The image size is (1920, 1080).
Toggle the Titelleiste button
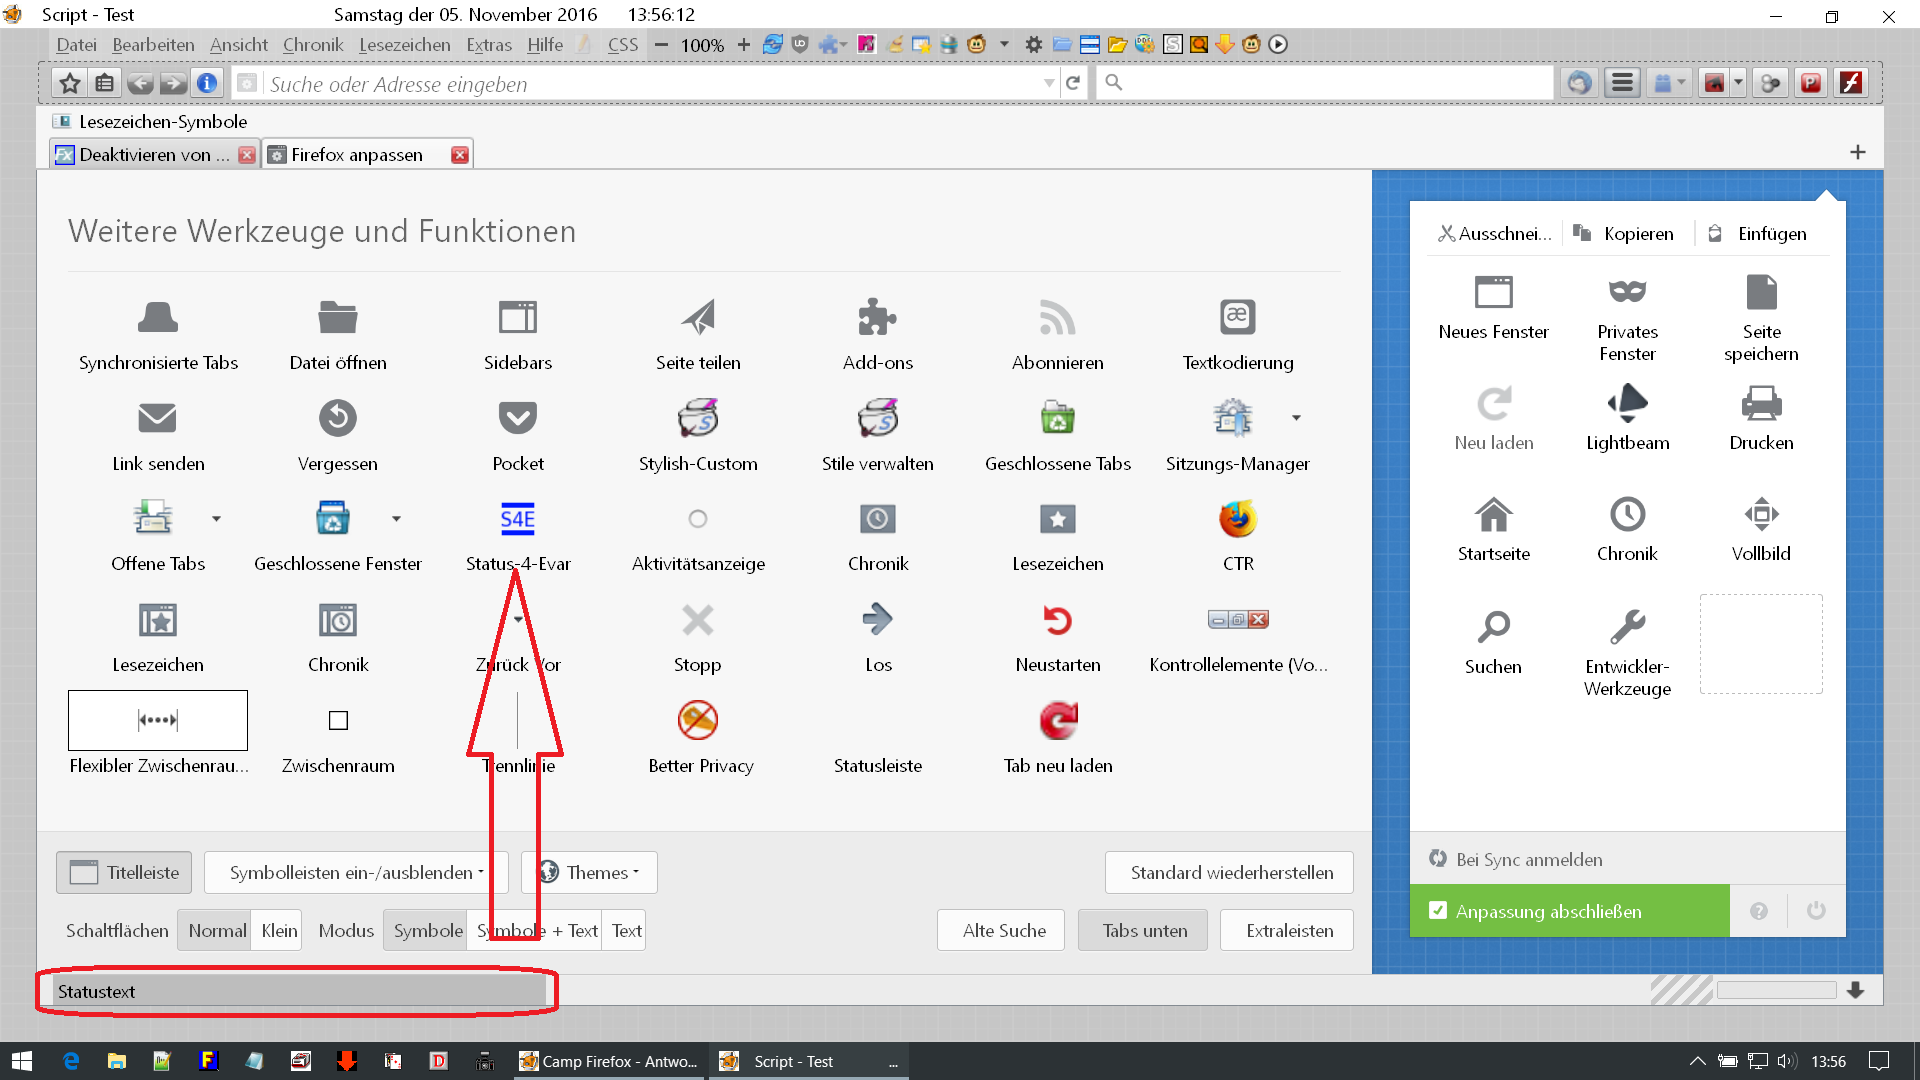pos(125,872)
